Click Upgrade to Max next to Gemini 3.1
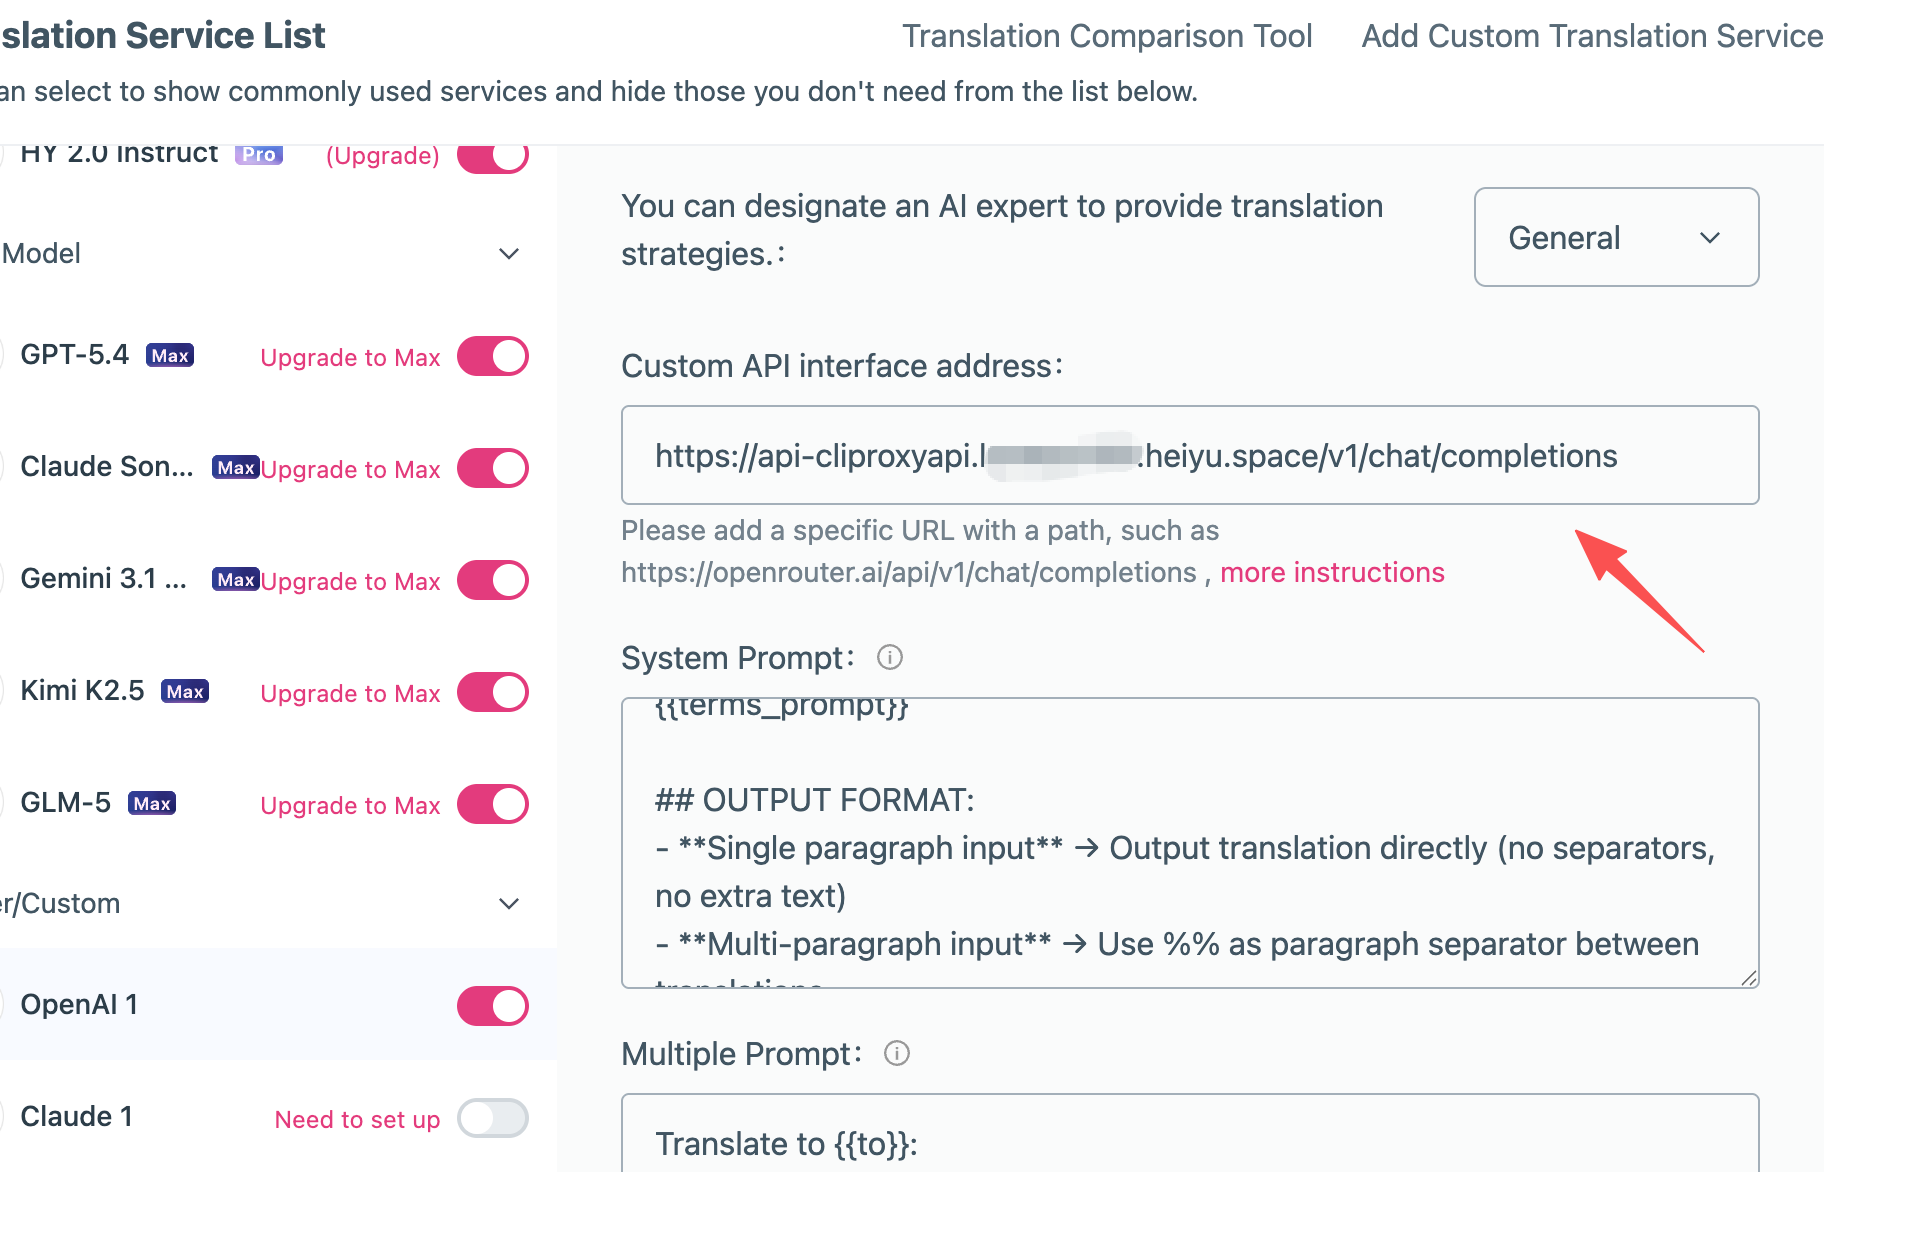Viewport: 1924px width, 1238px height. tap(350, 582)
